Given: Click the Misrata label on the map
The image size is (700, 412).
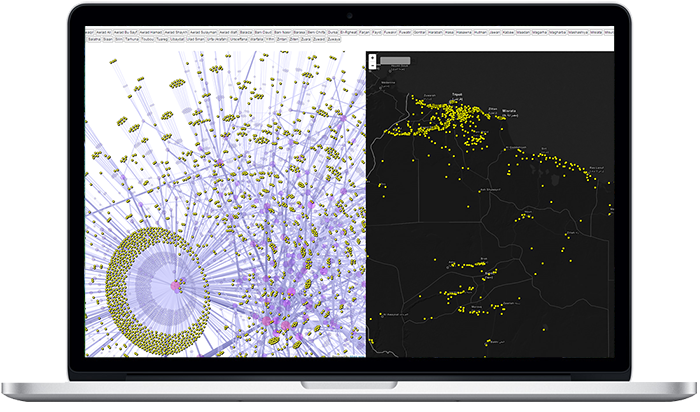Looking at the screenshot, I should click(509, 111).
